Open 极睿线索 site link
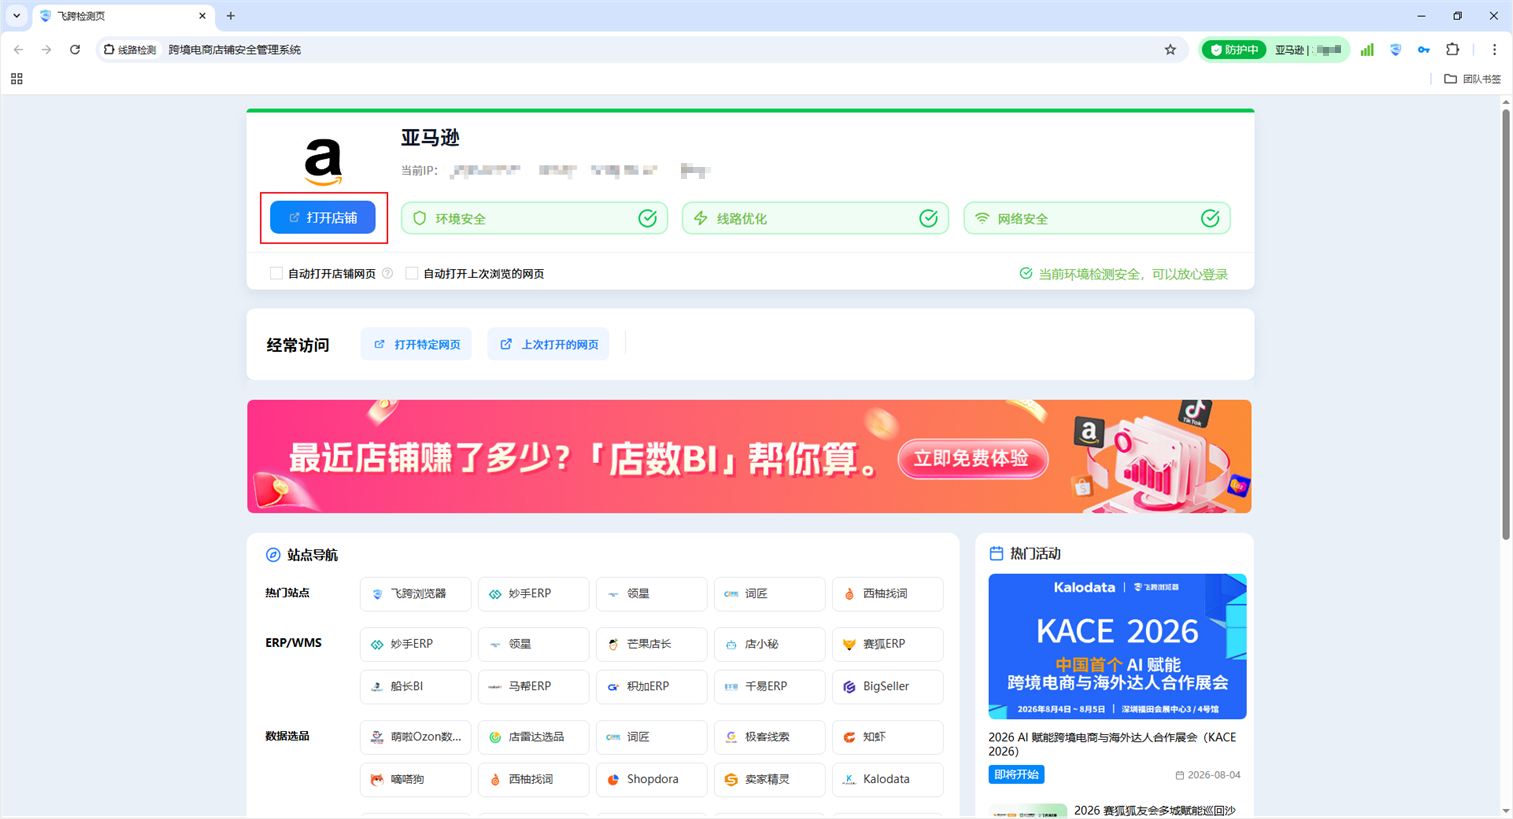This screenshot has width=1513, height=819. (x=769, y=737)
